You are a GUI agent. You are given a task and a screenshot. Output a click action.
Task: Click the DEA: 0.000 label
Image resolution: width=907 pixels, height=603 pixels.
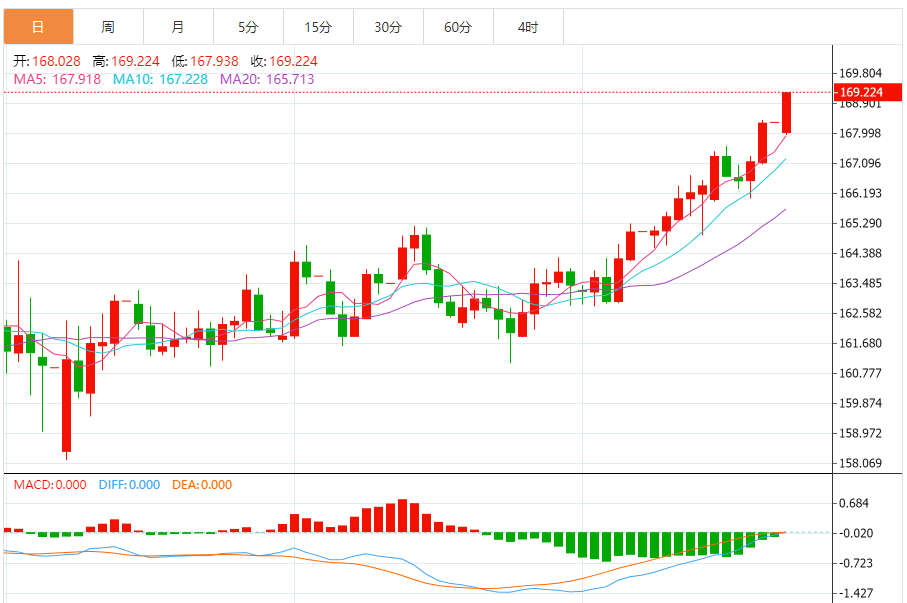202,485
